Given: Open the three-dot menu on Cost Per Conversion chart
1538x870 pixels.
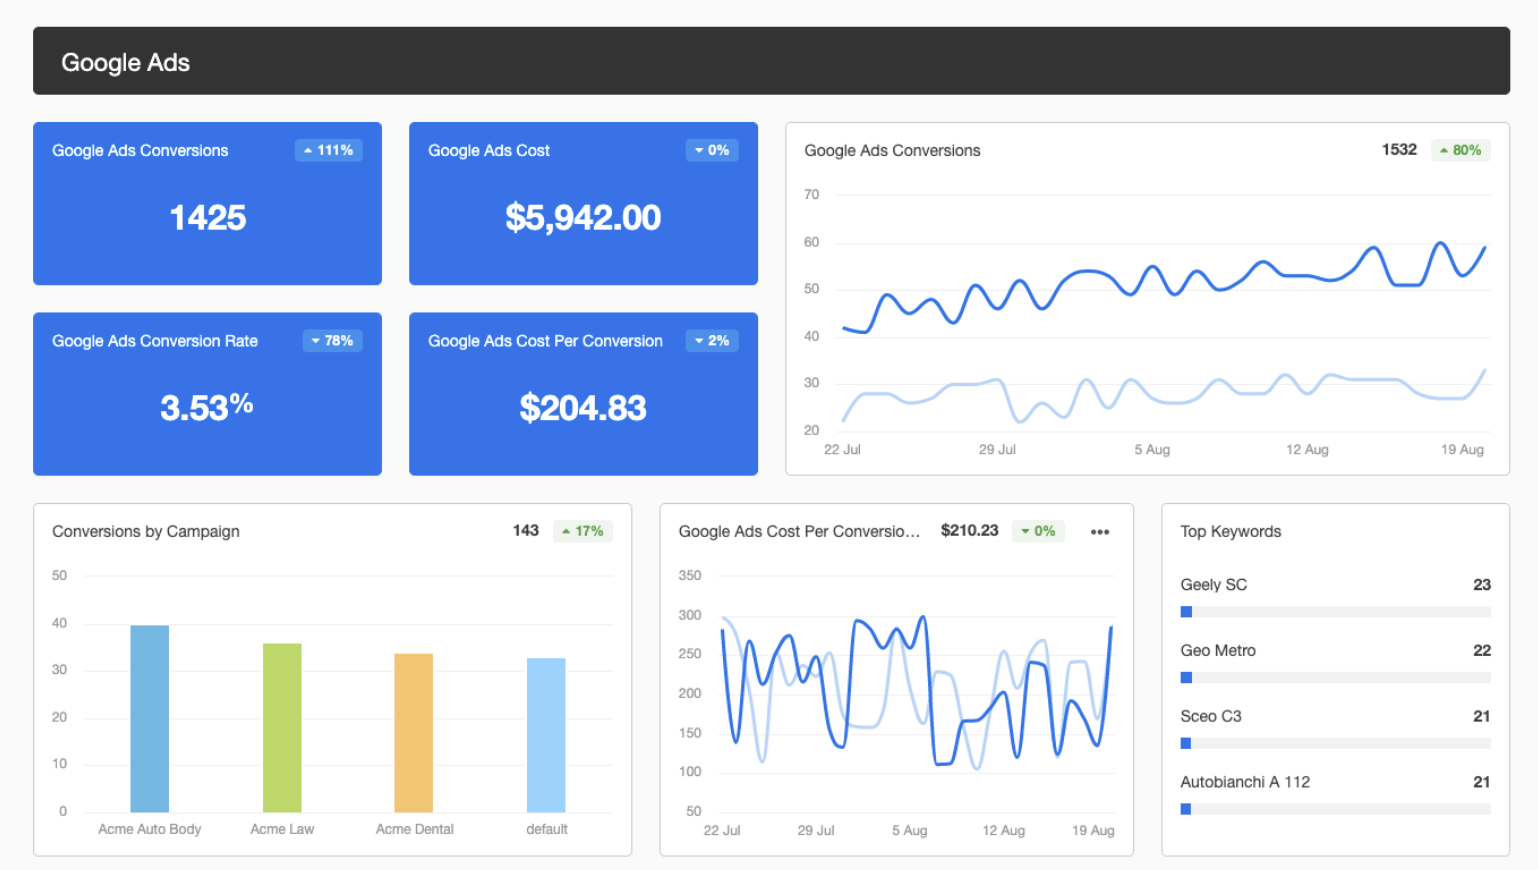Looking at the screenshot, I should click(1100, 532).
